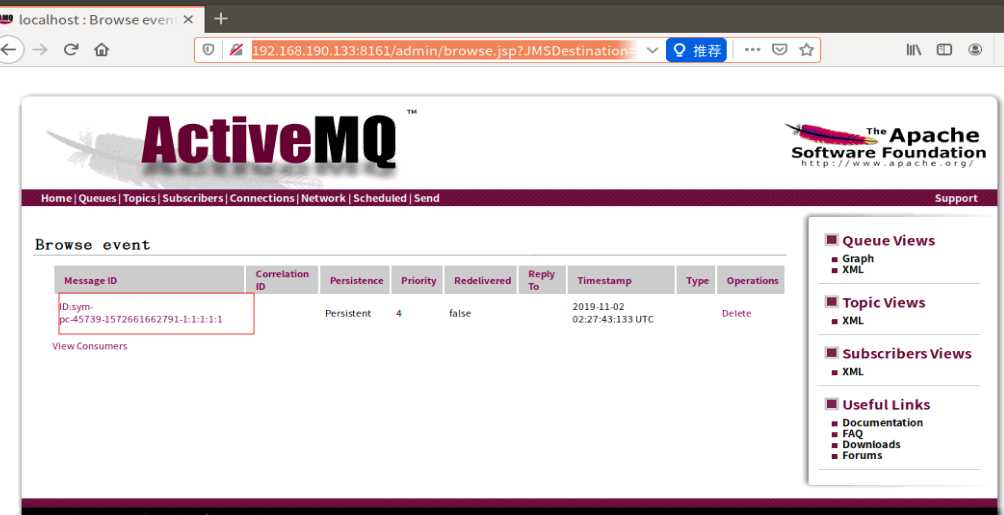Click the Useful Links sidebar heading
Image resolution: width=1004 pixels, height=515 pixels.
pos(886,405)
